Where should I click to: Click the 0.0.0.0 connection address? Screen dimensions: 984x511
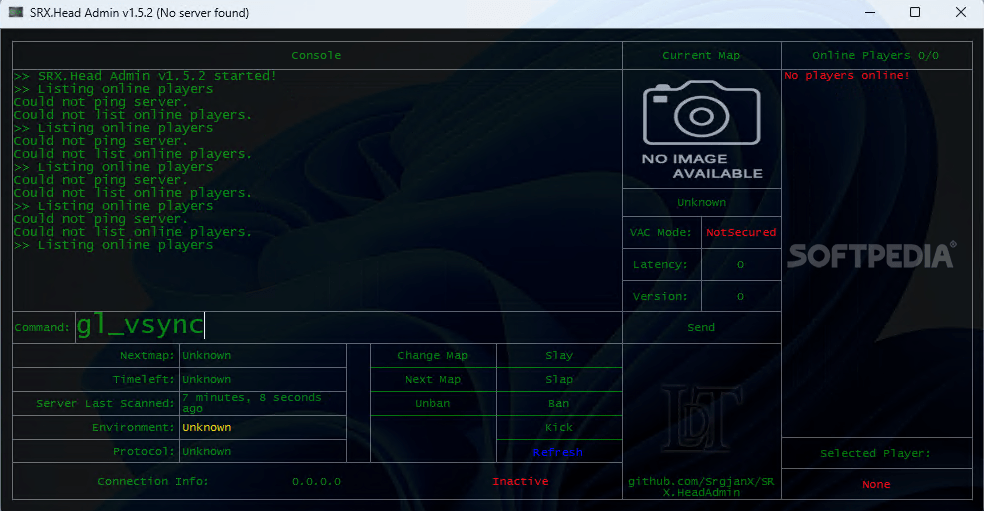coord(316,481)
